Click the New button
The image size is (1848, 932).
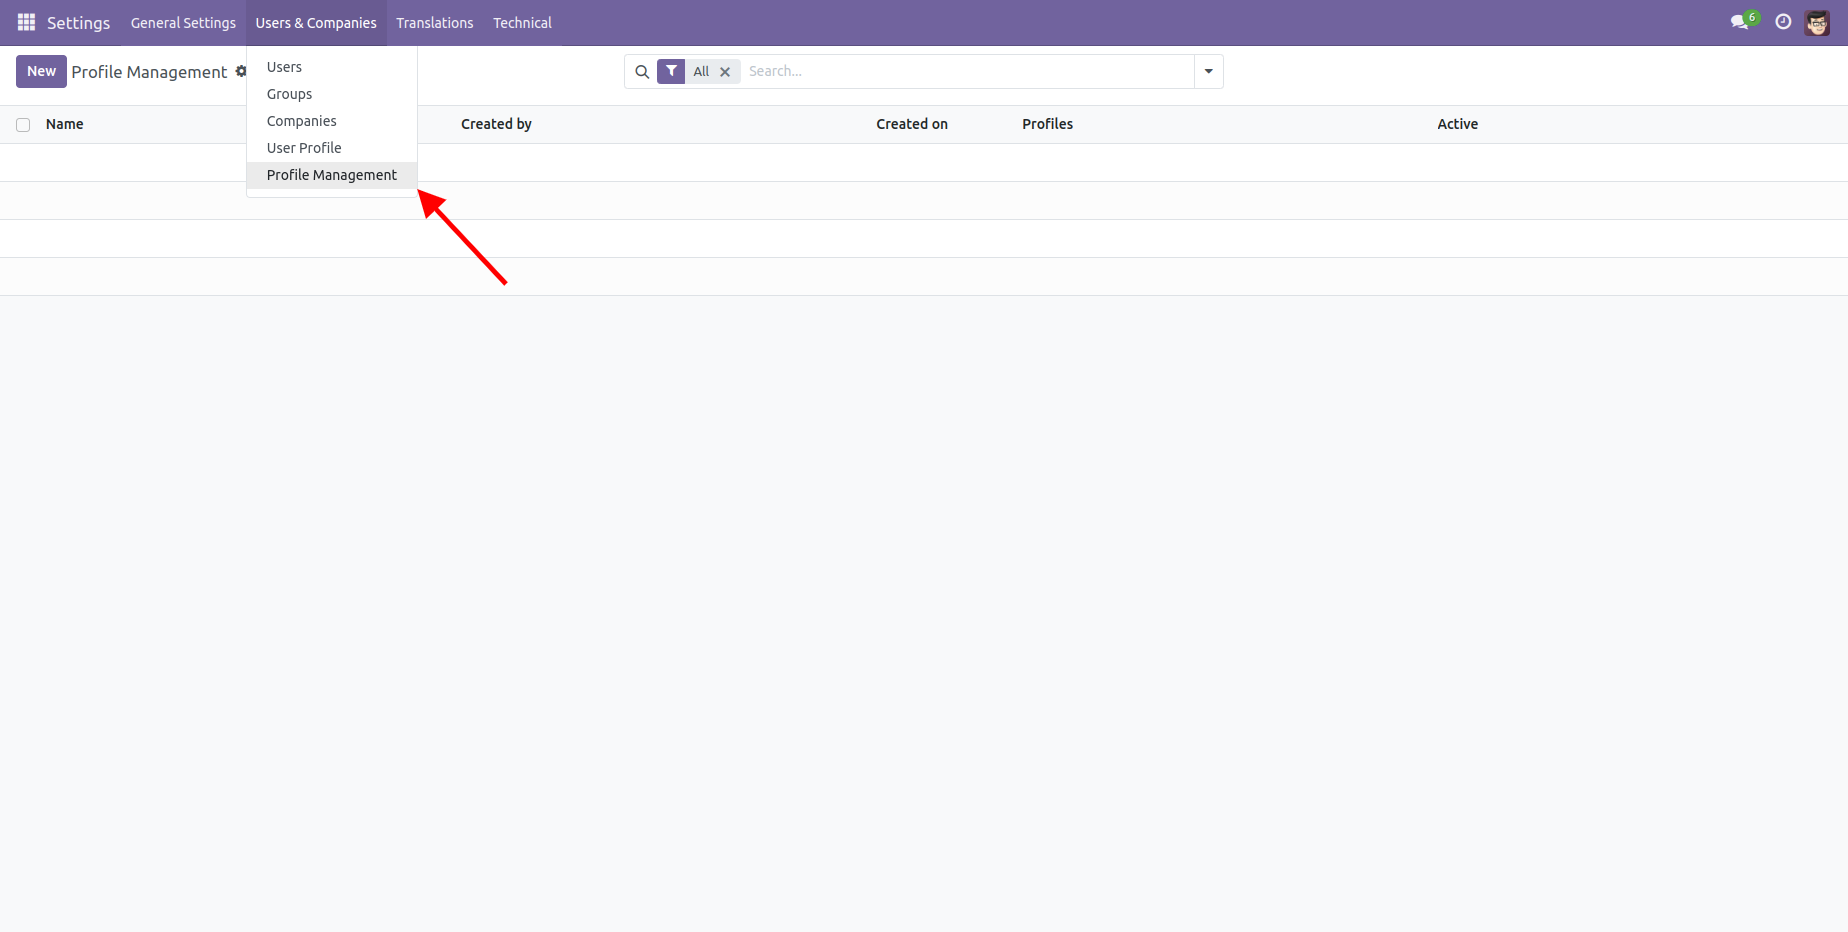point(41,71)
